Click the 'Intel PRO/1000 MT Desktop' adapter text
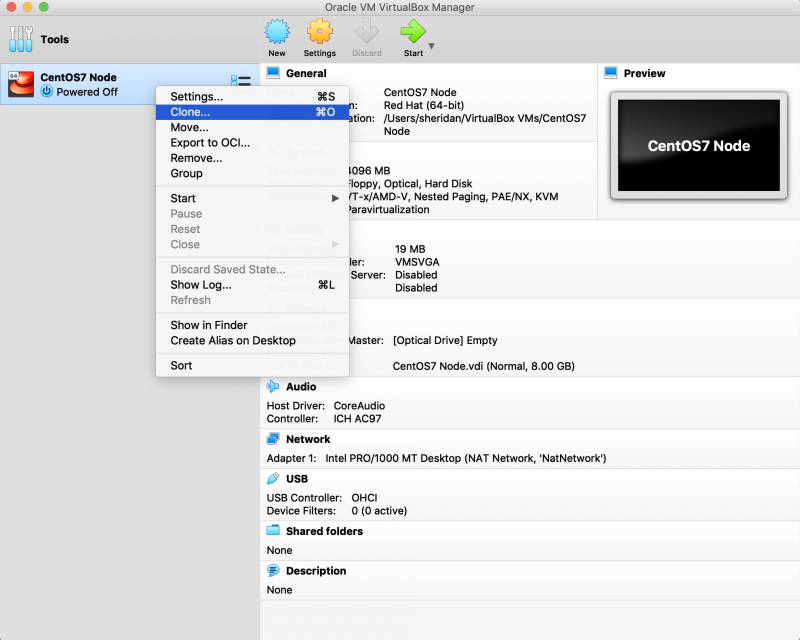 click(393, 458)
